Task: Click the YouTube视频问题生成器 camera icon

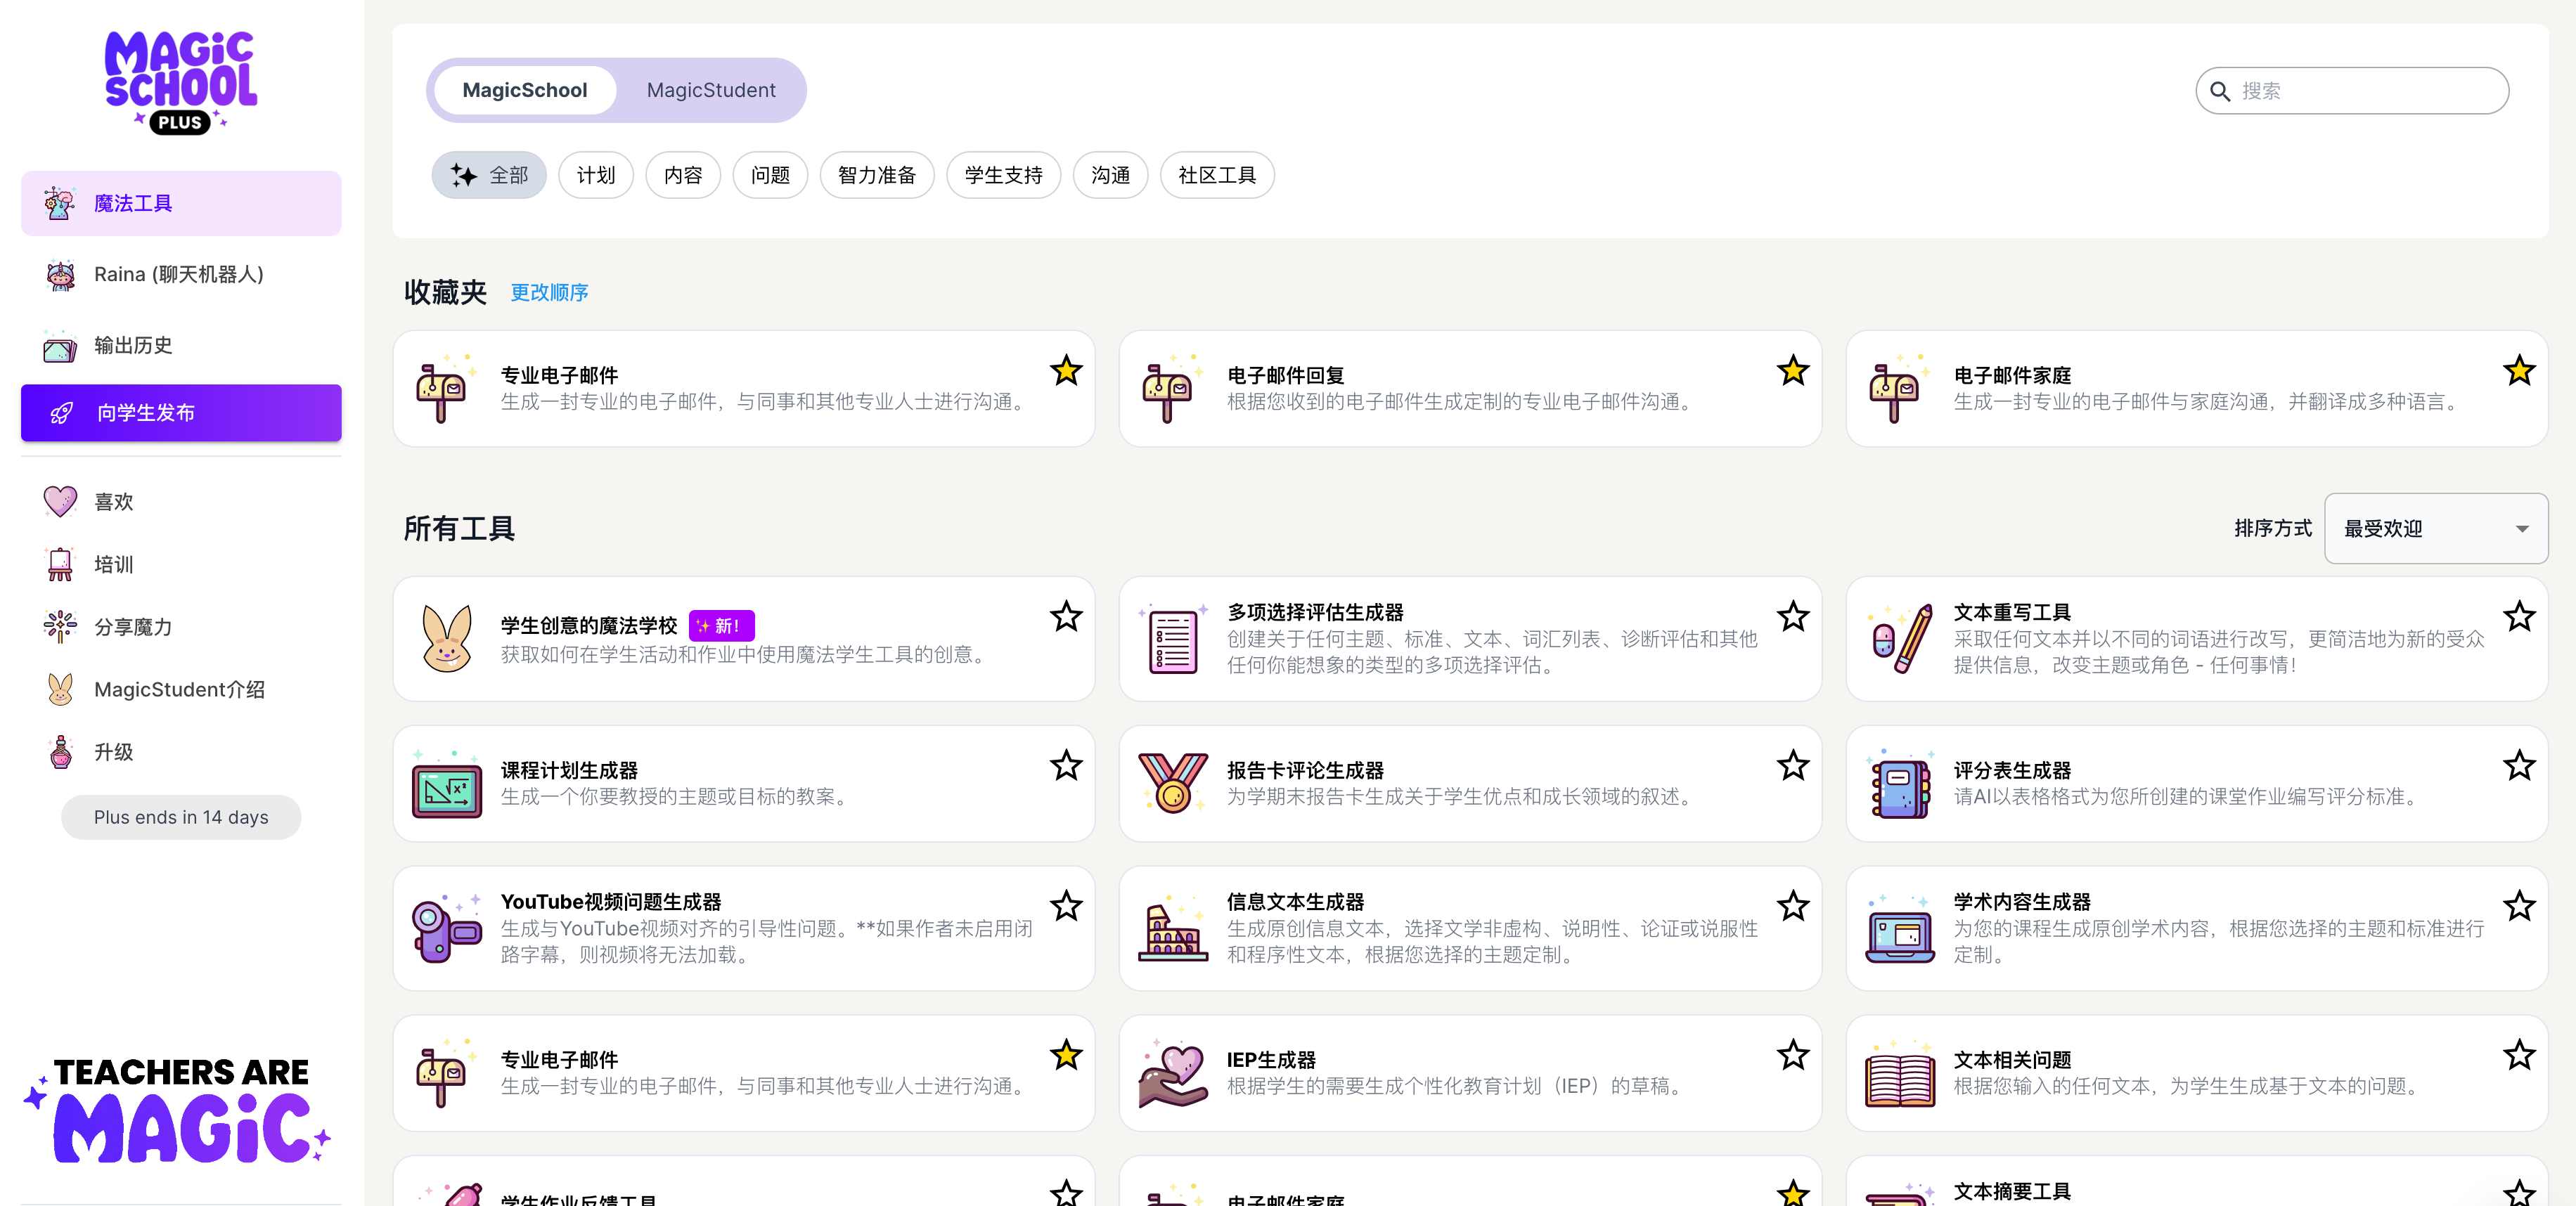Action: (447, 929)
